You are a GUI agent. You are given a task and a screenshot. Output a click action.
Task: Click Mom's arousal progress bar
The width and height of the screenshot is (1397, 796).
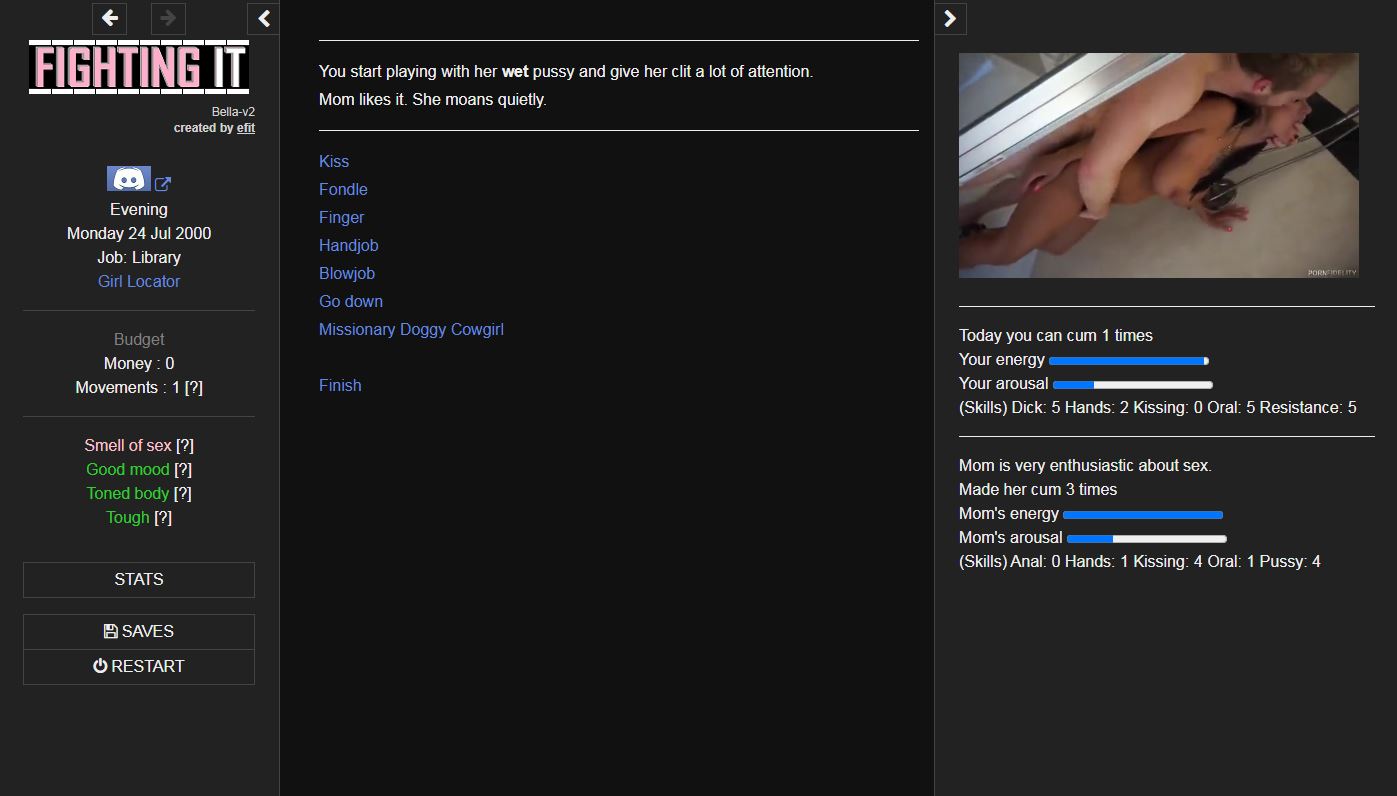(x=1148, y=538)
